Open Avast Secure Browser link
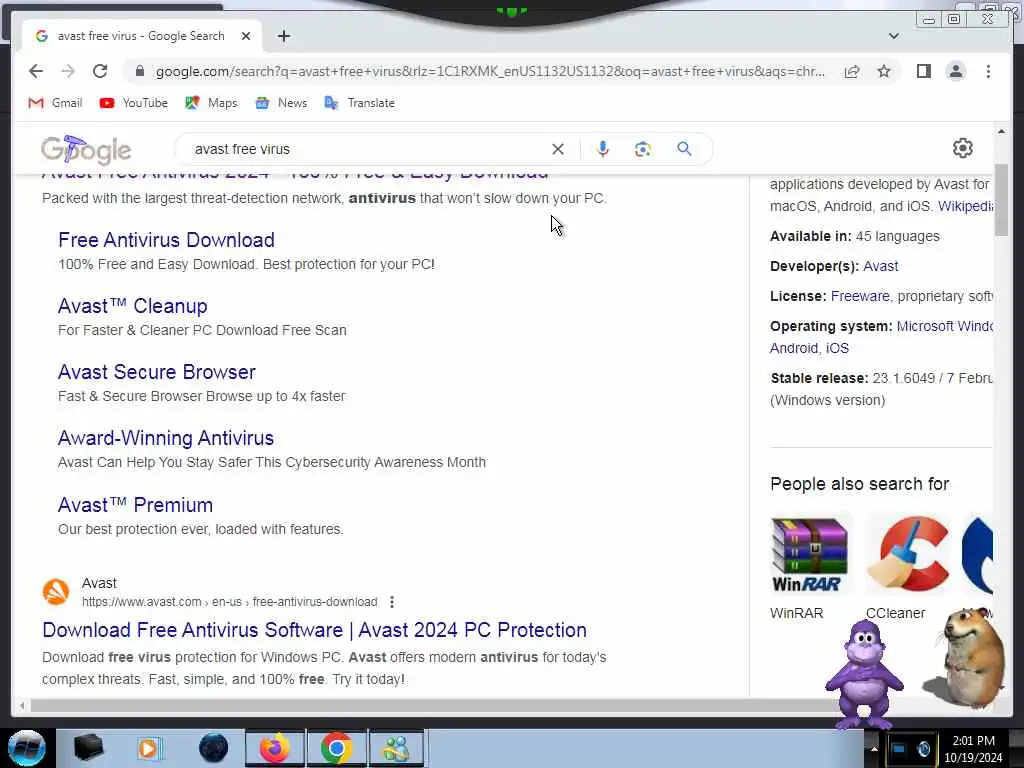The image size is (1024, 768). [157, 372]
